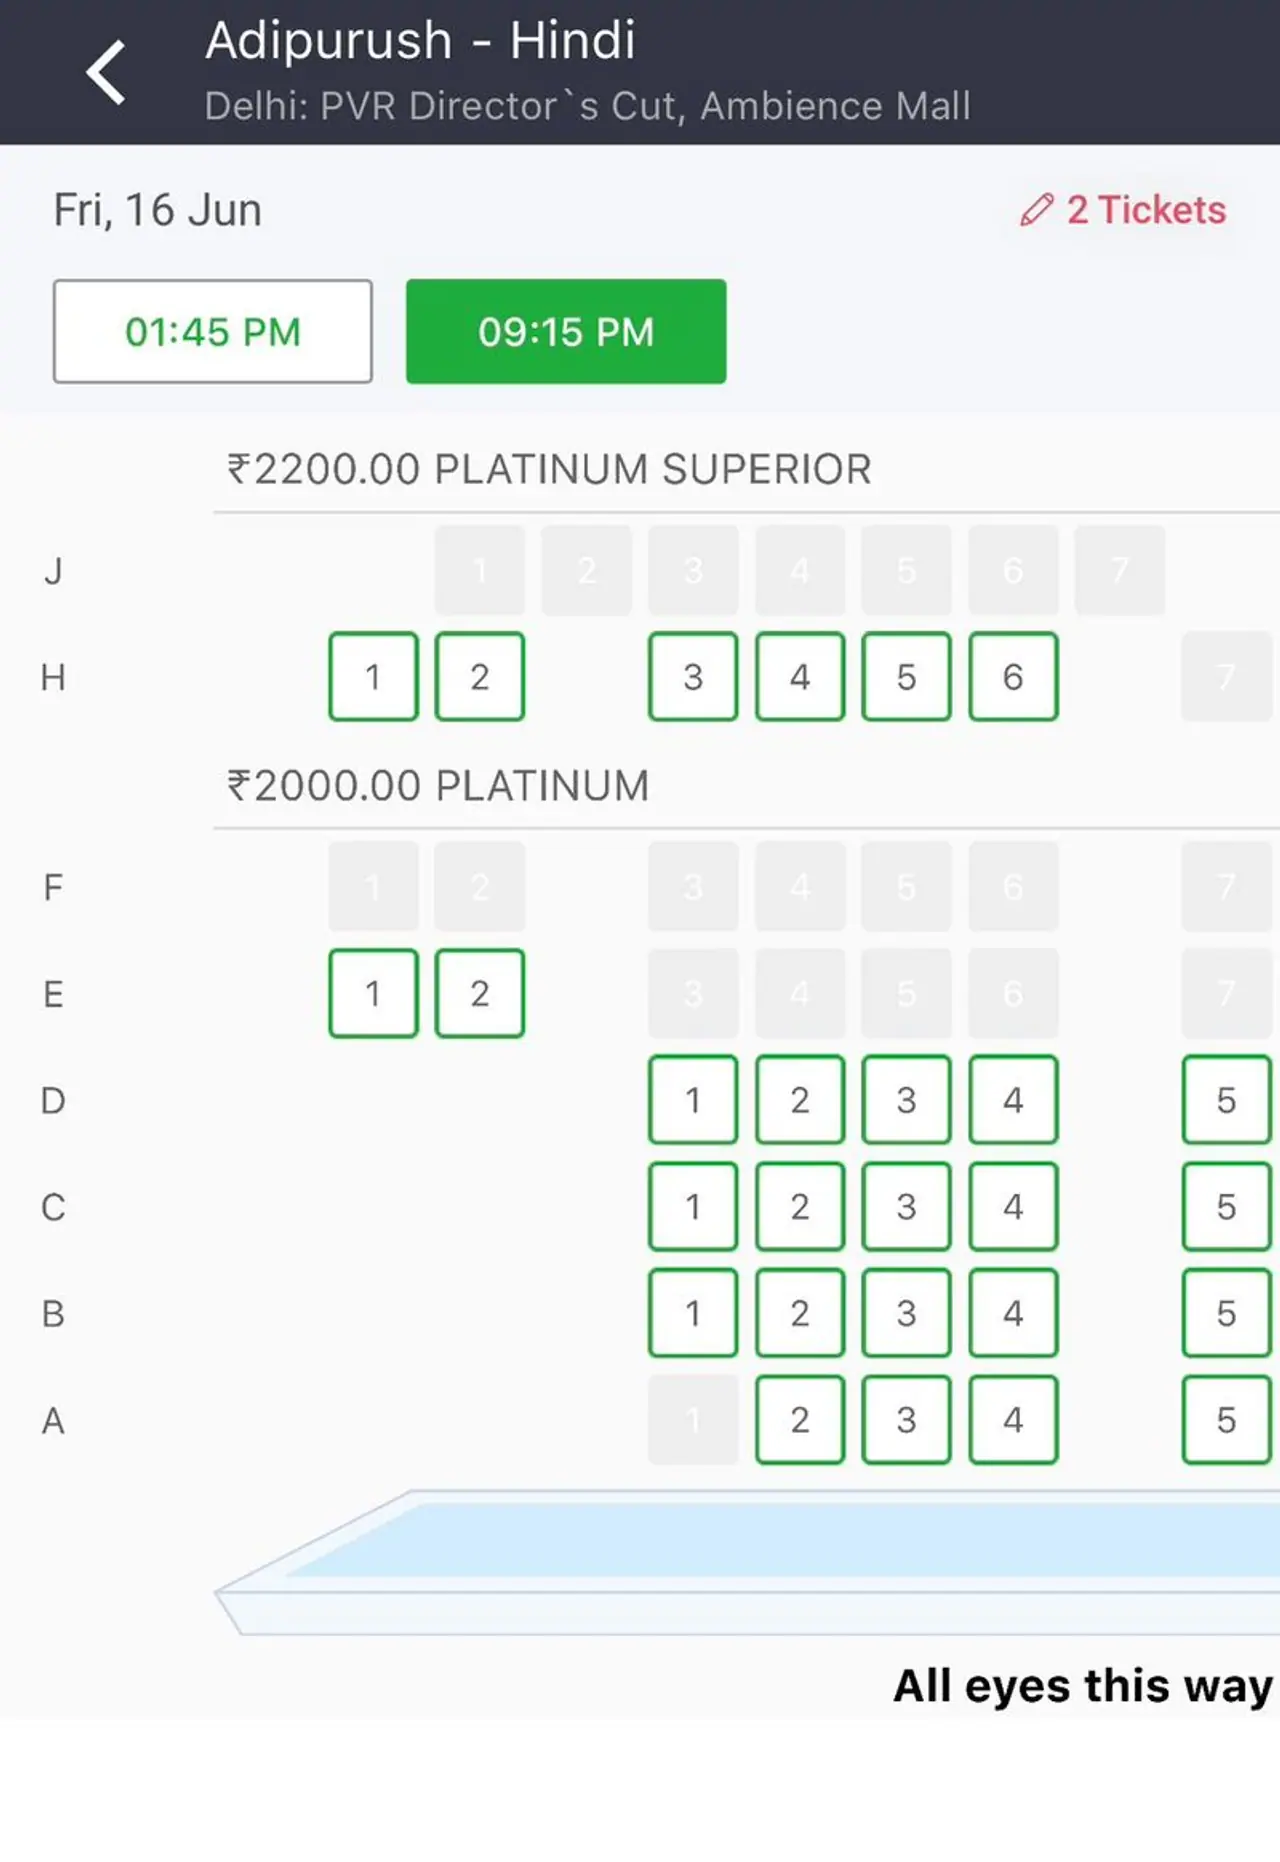This screenshot has width=1280, height=1862.
Task: Click the pencil icon to edit tickets
Action: pos(1036,210)
